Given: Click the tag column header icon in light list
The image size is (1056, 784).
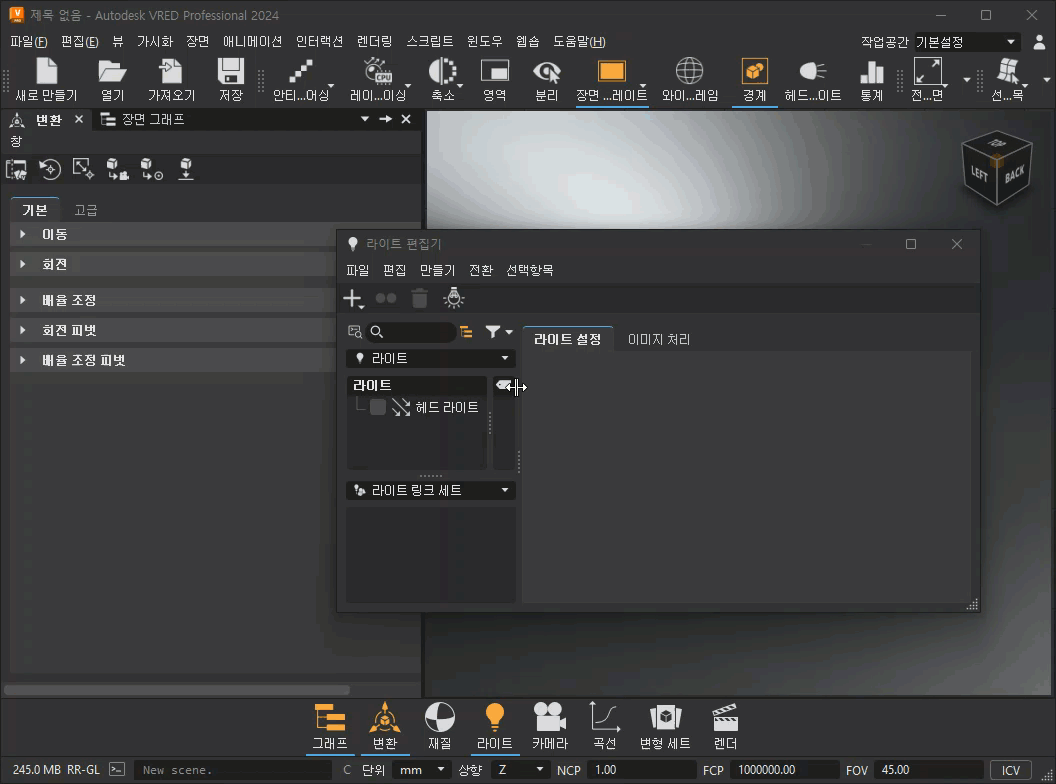Looking at the screenshot, I should [503, 385].
